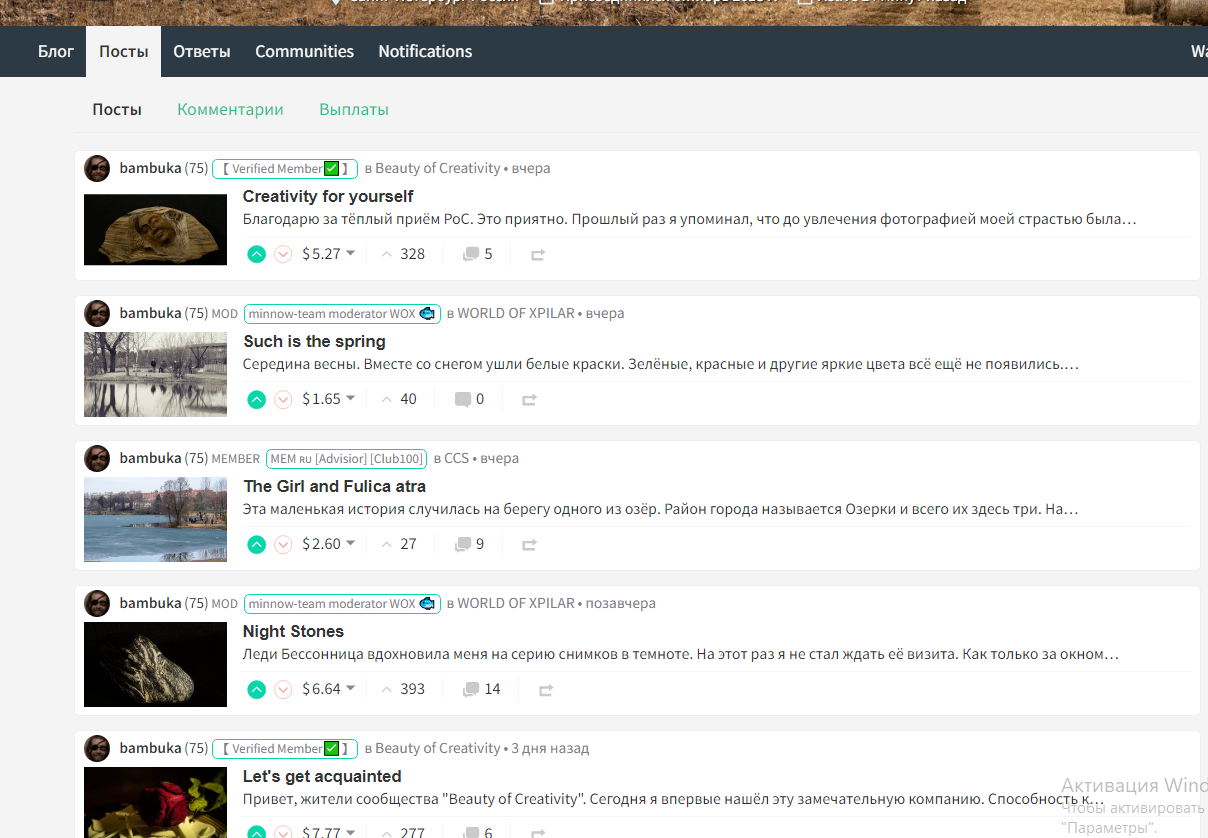The width and height of the screenshot is (1208, 838).
Task: Upvote the "Night Stones" post
Action: coord(257,689)
